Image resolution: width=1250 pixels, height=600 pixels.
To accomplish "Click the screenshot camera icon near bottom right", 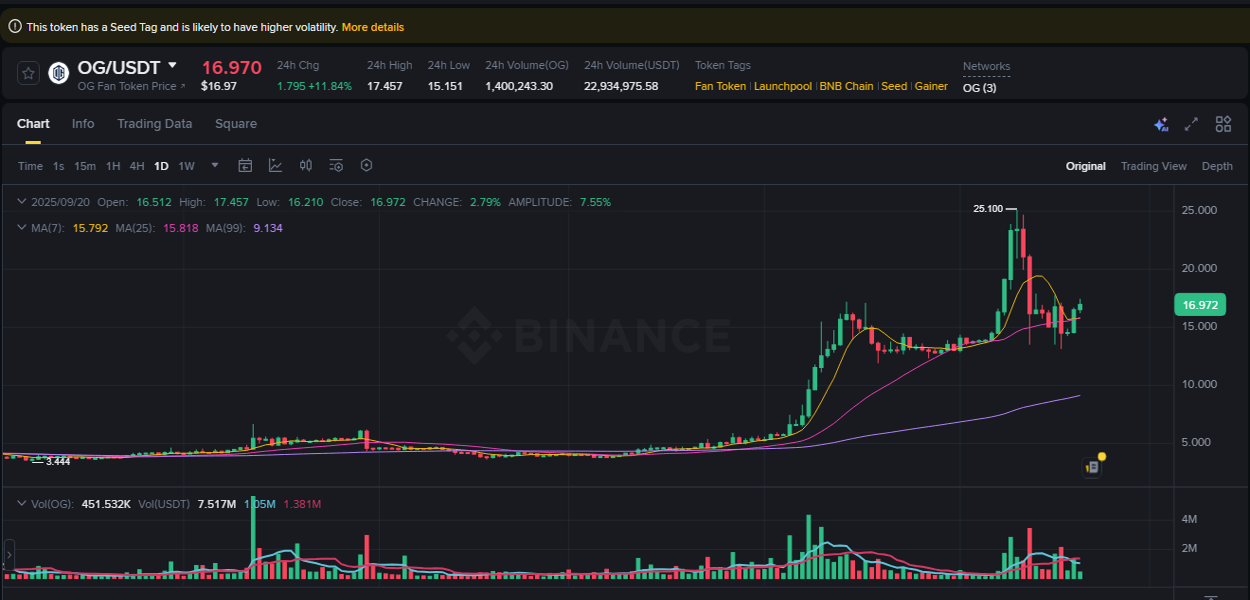I will click(x=1091, y=466).
